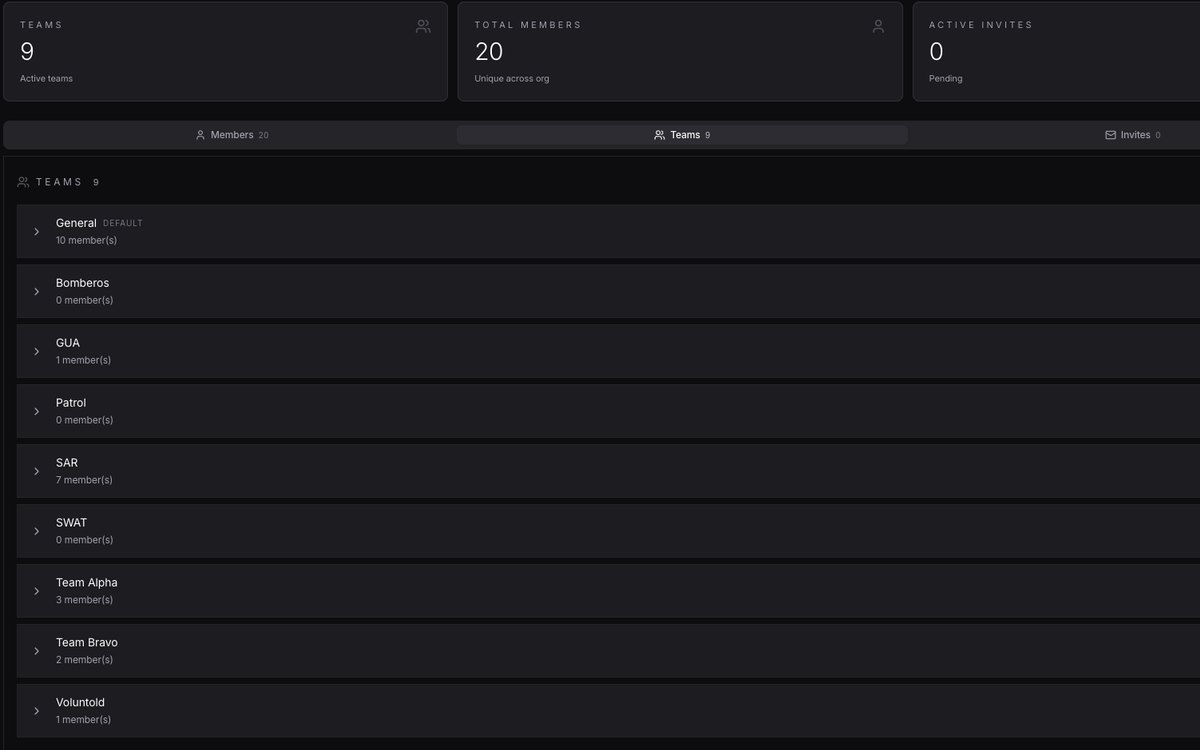Image resolution: width=1200 pixels, height=750 pixels.
Task: Click '2 member(s)' under Team Bravo
Action: (84, 660)
